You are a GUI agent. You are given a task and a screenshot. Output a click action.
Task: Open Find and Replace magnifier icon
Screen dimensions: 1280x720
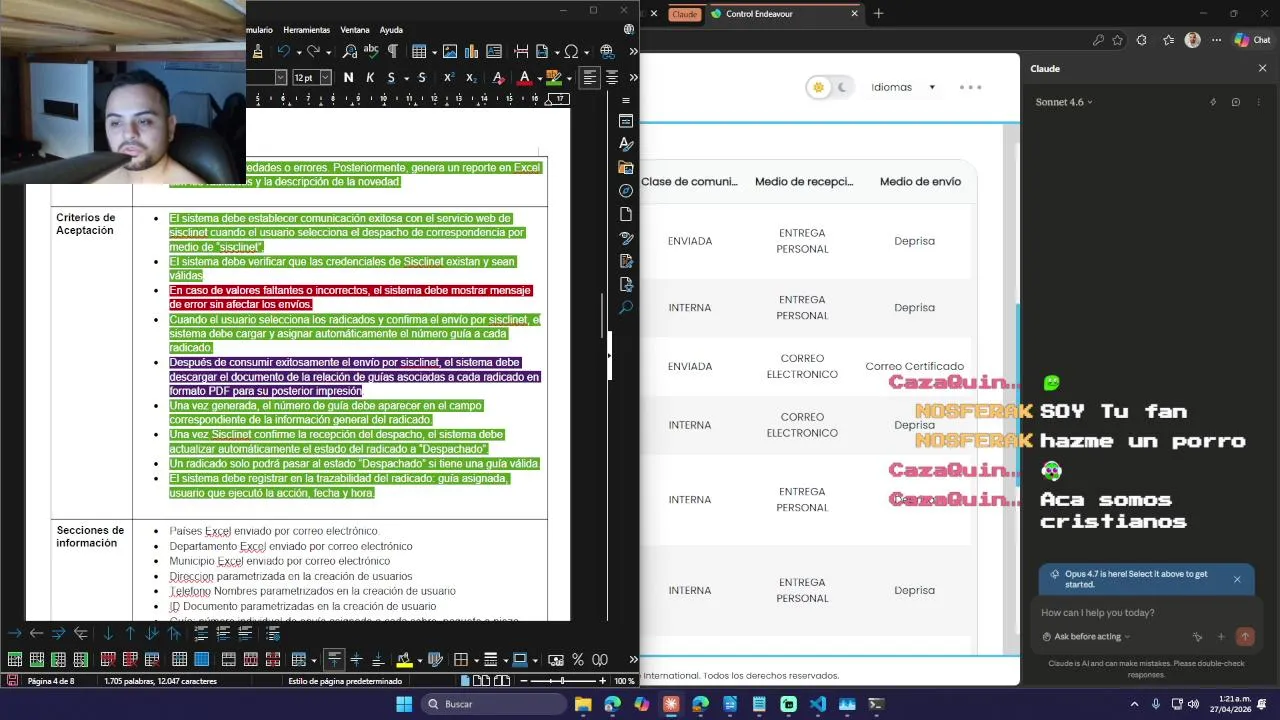pyautogui.click(x=350, y=52)
